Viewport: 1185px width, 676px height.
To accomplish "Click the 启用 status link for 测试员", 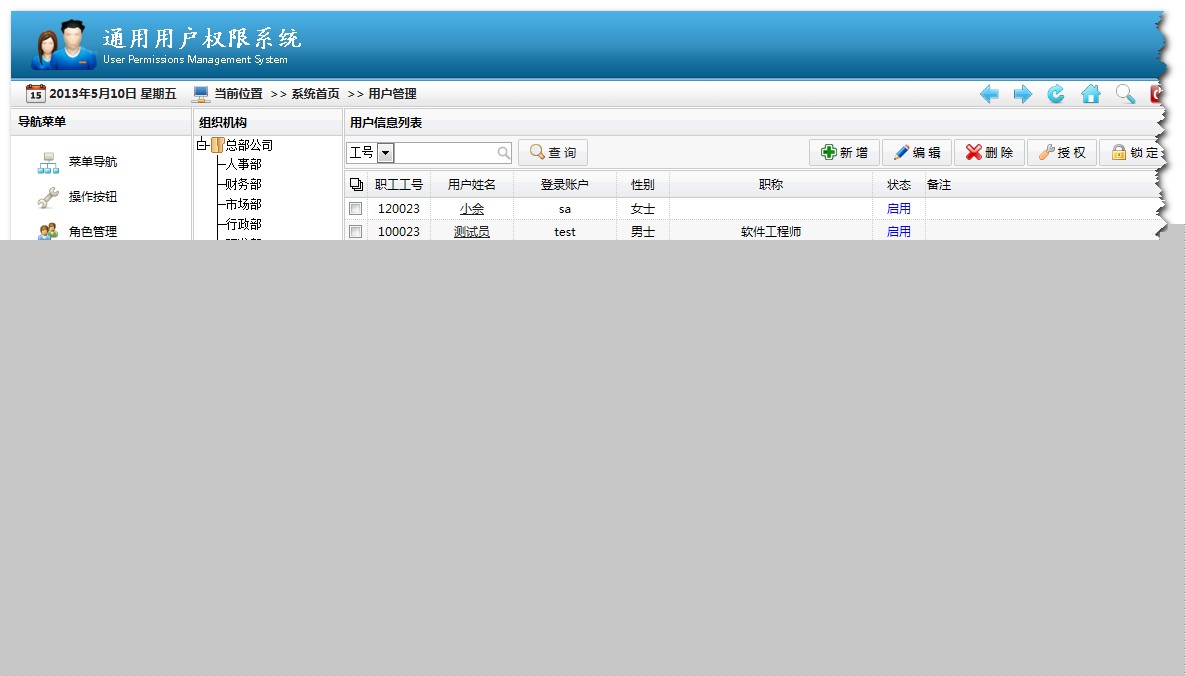I will (x=898, y=231).
